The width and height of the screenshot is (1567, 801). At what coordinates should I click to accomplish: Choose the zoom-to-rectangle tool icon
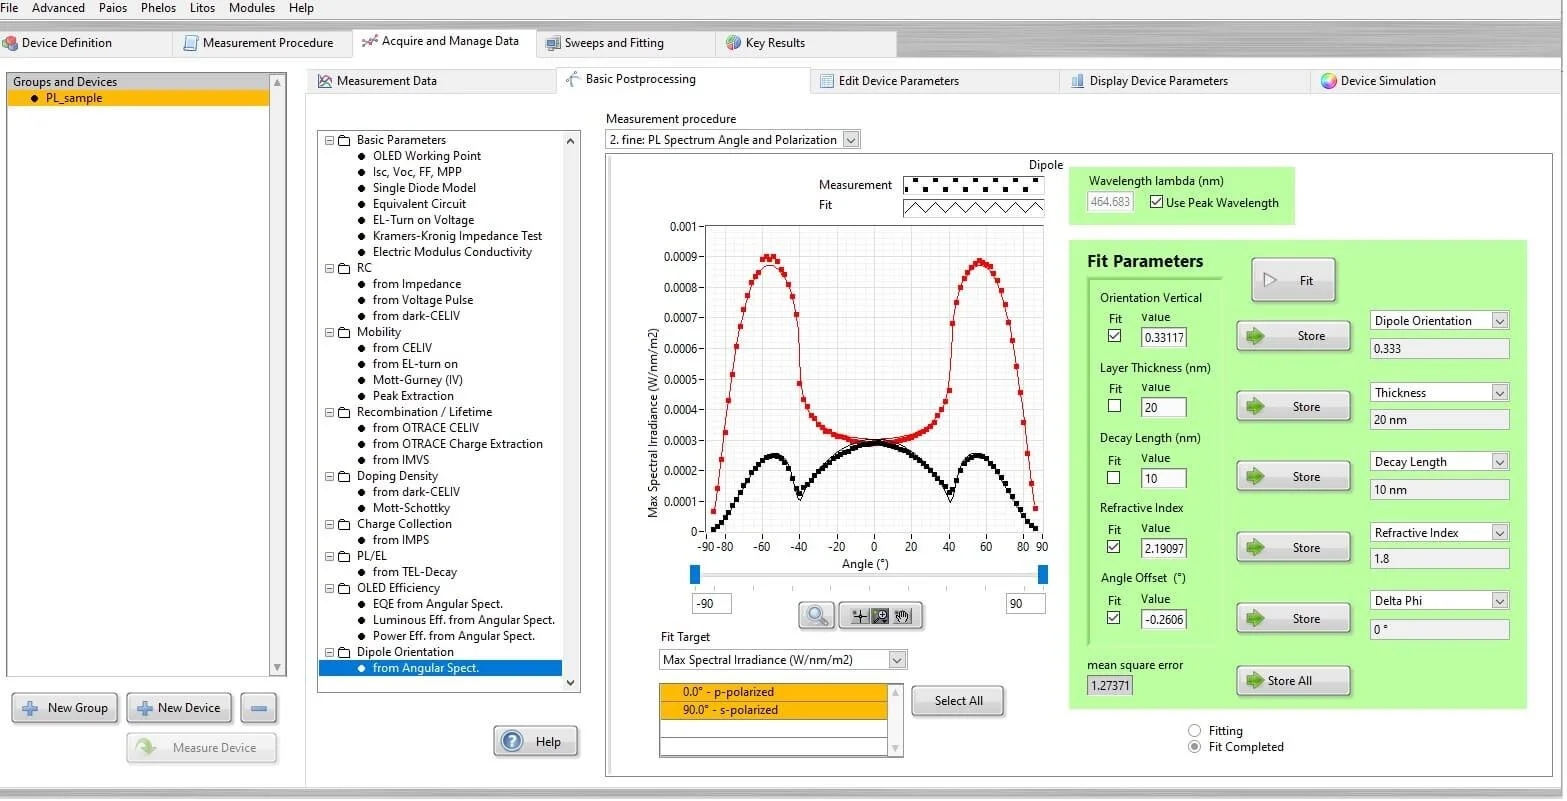point(880,615)
